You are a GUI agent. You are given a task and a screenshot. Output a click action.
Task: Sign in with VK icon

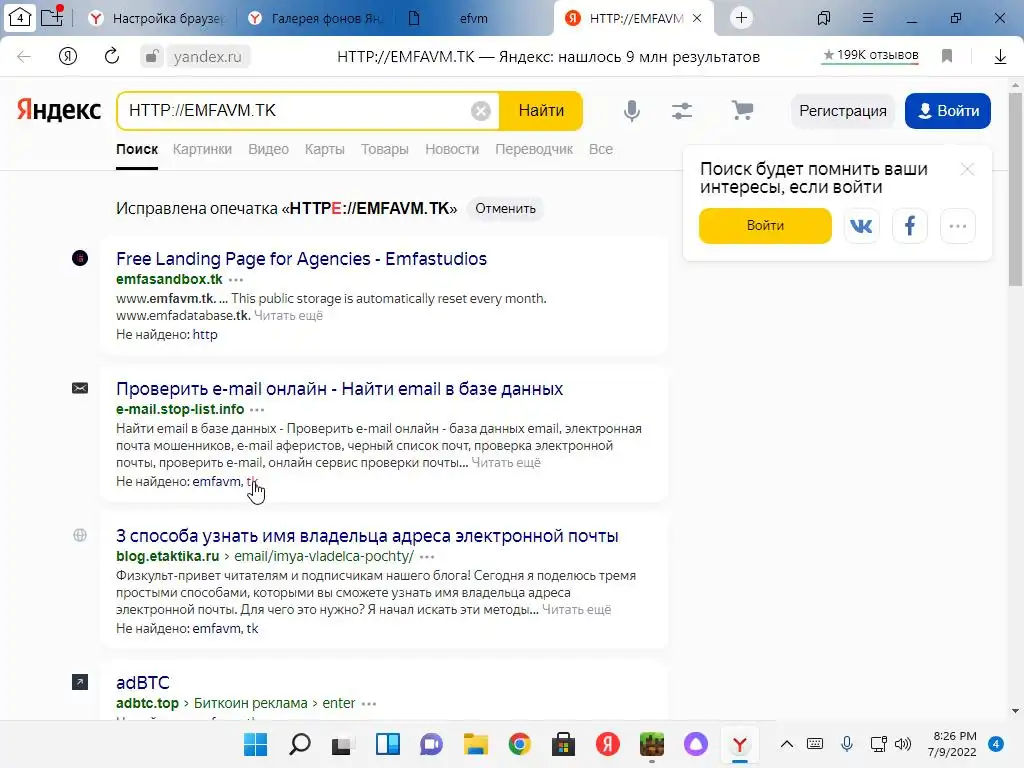click(861, 226)
